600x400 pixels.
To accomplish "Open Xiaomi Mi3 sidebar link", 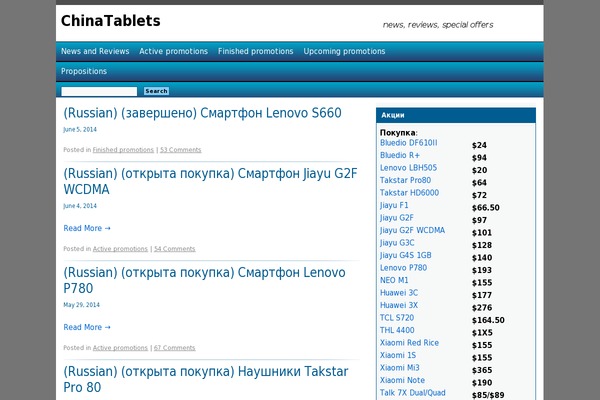I will [399, 368].
